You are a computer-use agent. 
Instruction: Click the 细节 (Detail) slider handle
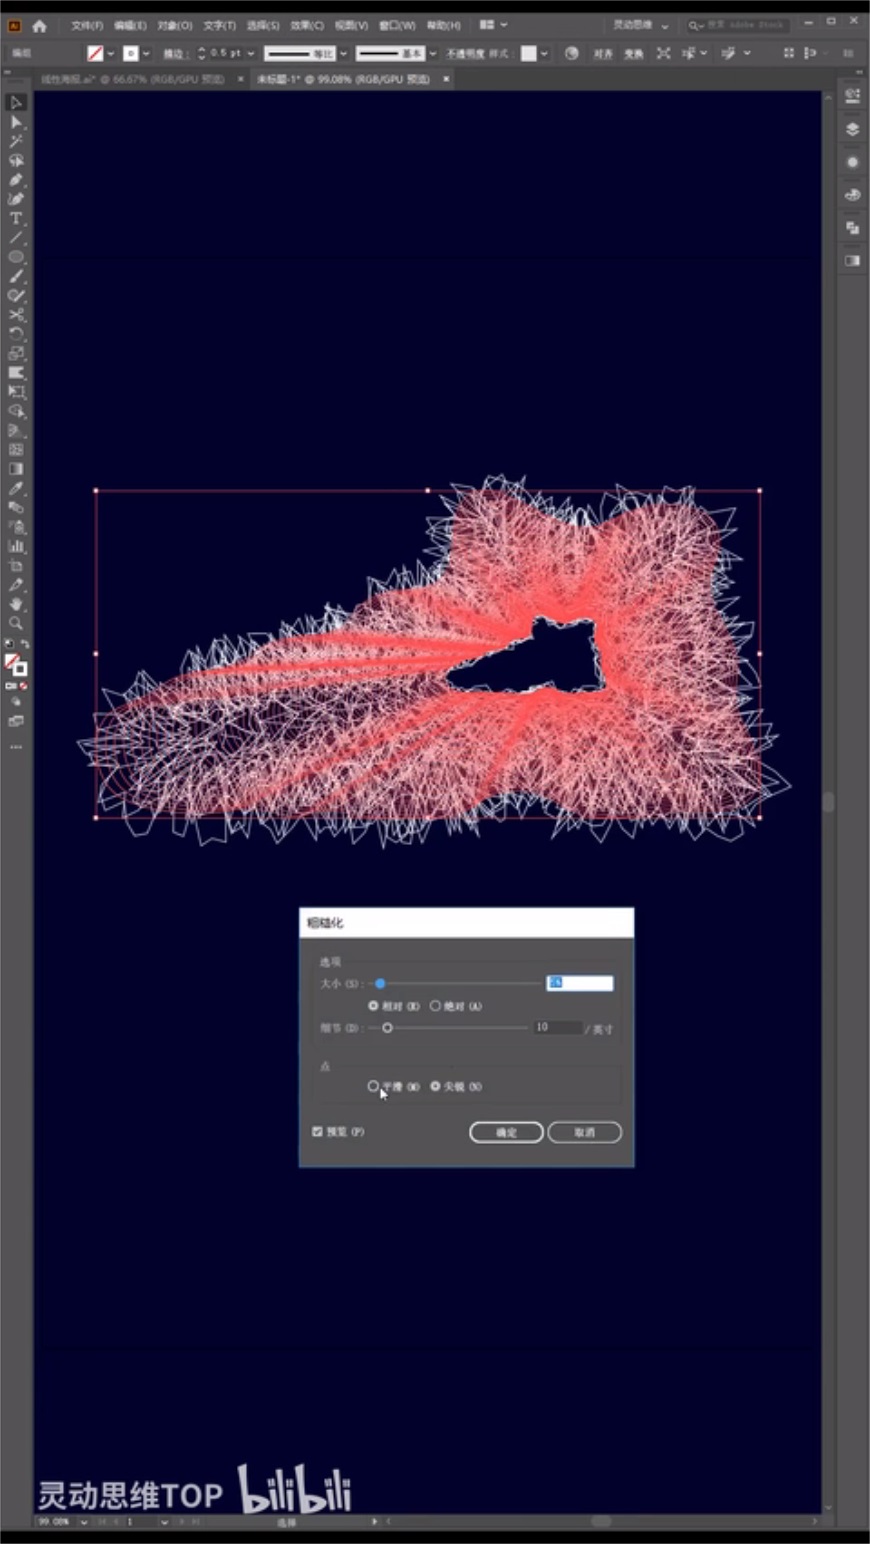click(387, 1028)
